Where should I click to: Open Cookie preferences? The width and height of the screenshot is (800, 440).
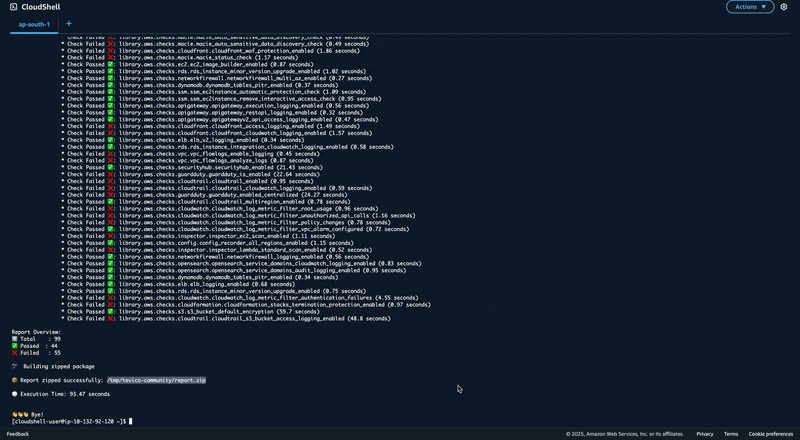(771, 434)
